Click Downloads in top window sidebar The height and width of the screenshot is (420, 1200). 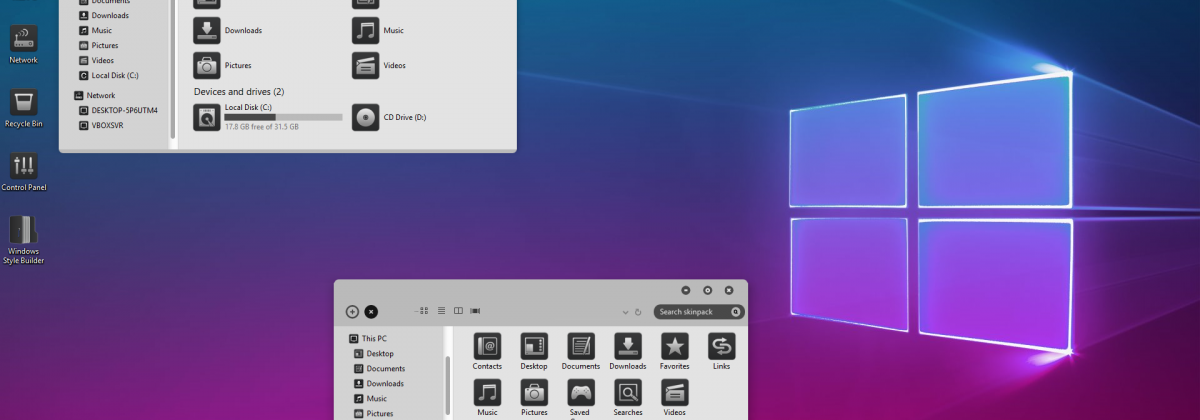point(103,15)
